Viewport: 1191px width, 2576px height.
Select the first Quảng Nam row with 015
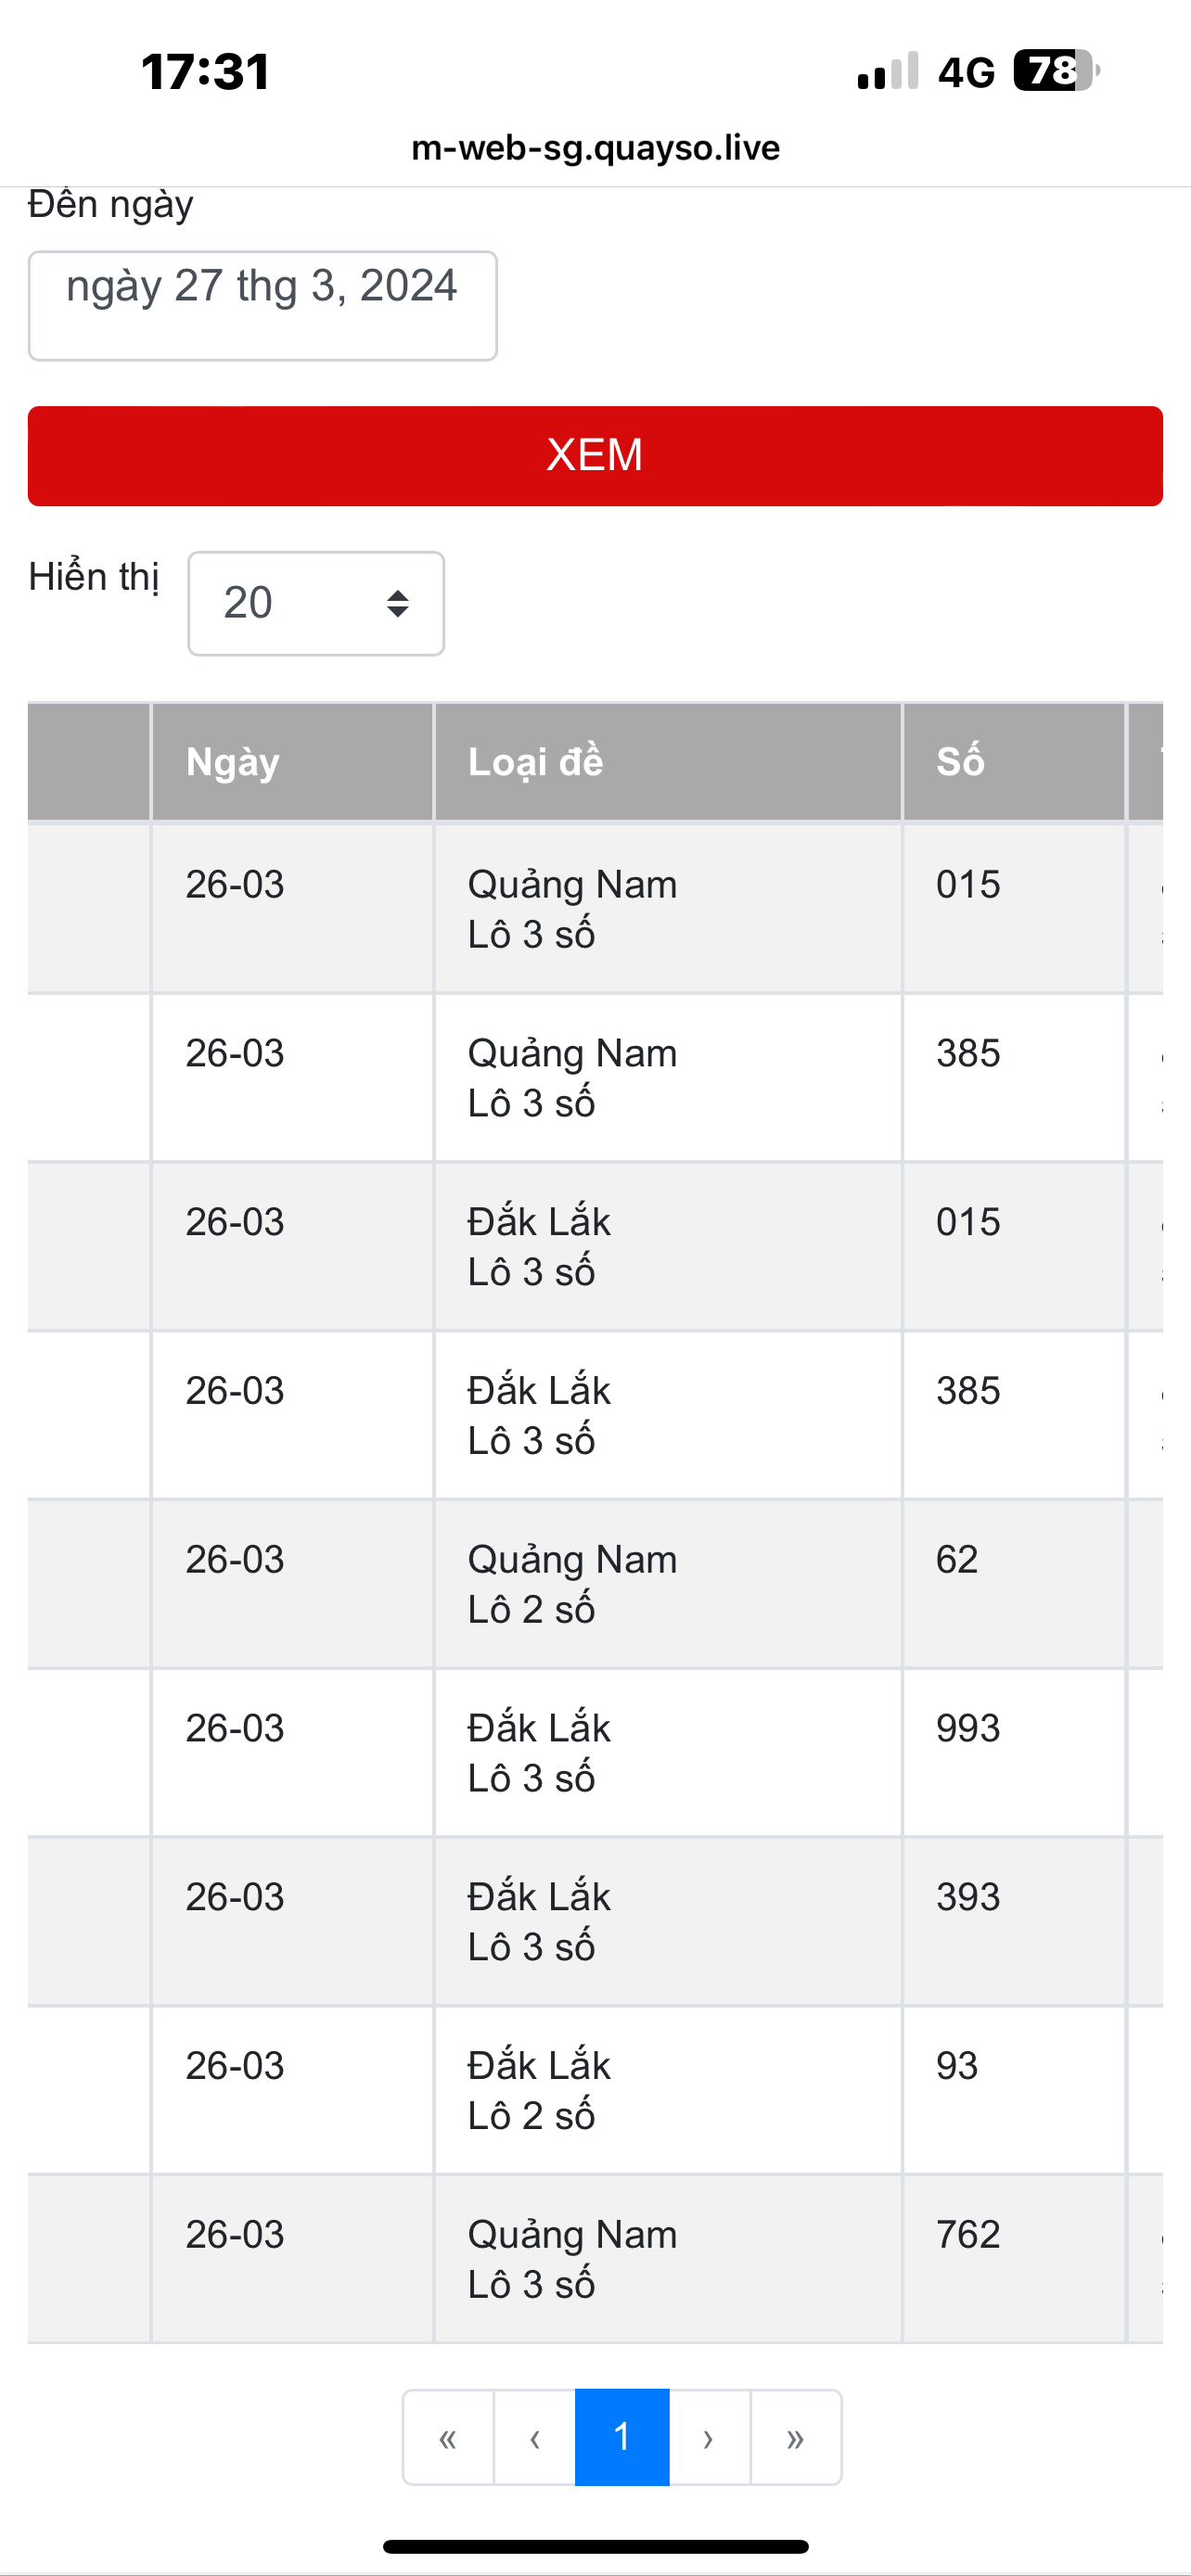(x=595, y=908)
